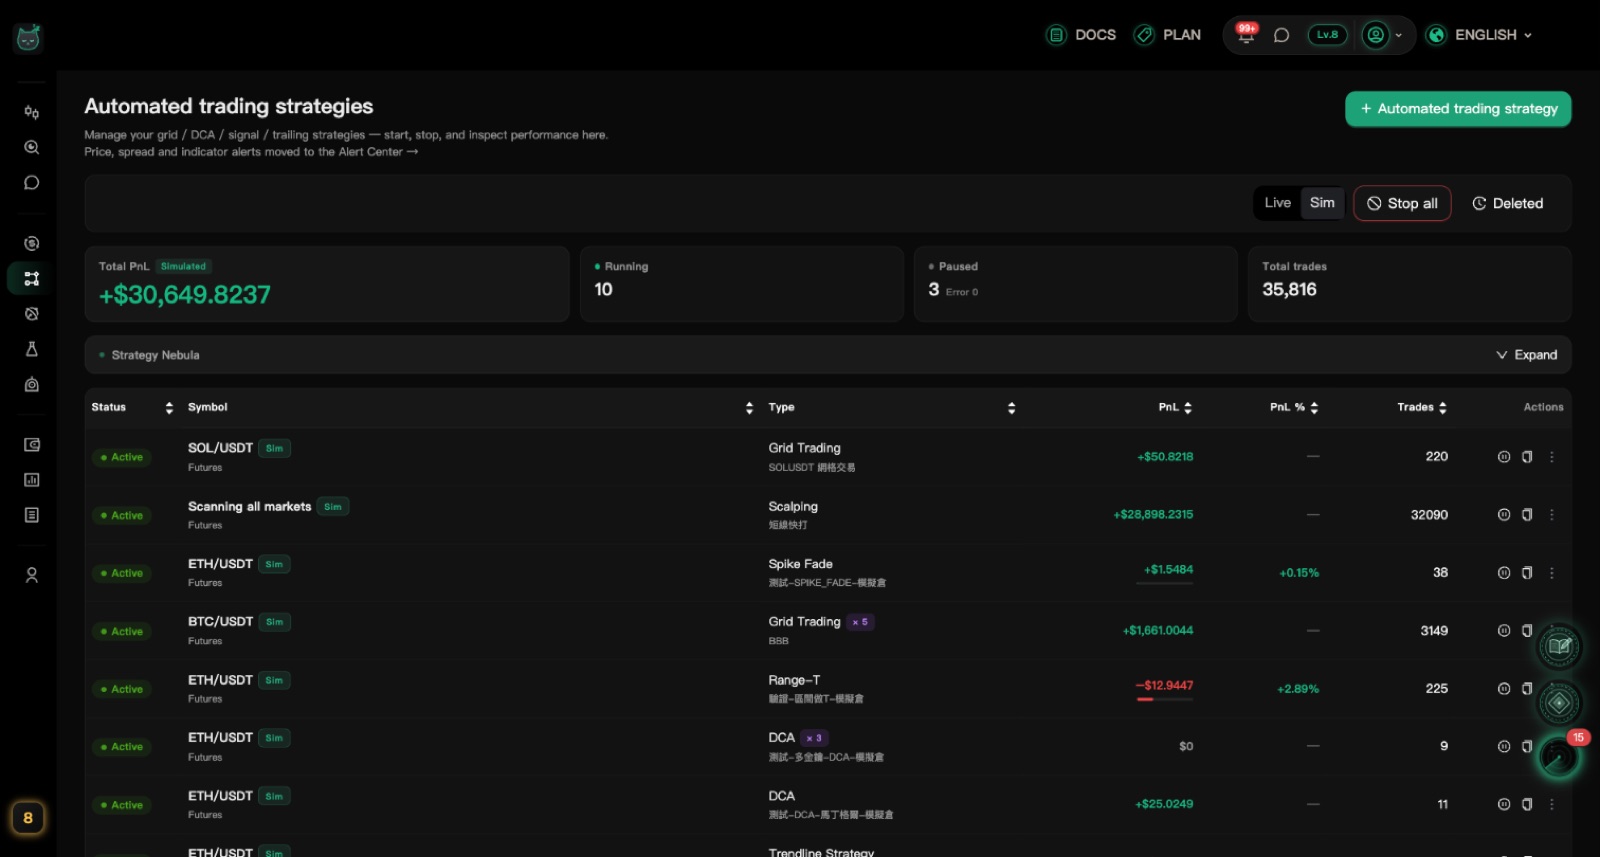Screen dimensions: 1600x857
Task: Open more options for Spike Fade row
Action: 1552,573
